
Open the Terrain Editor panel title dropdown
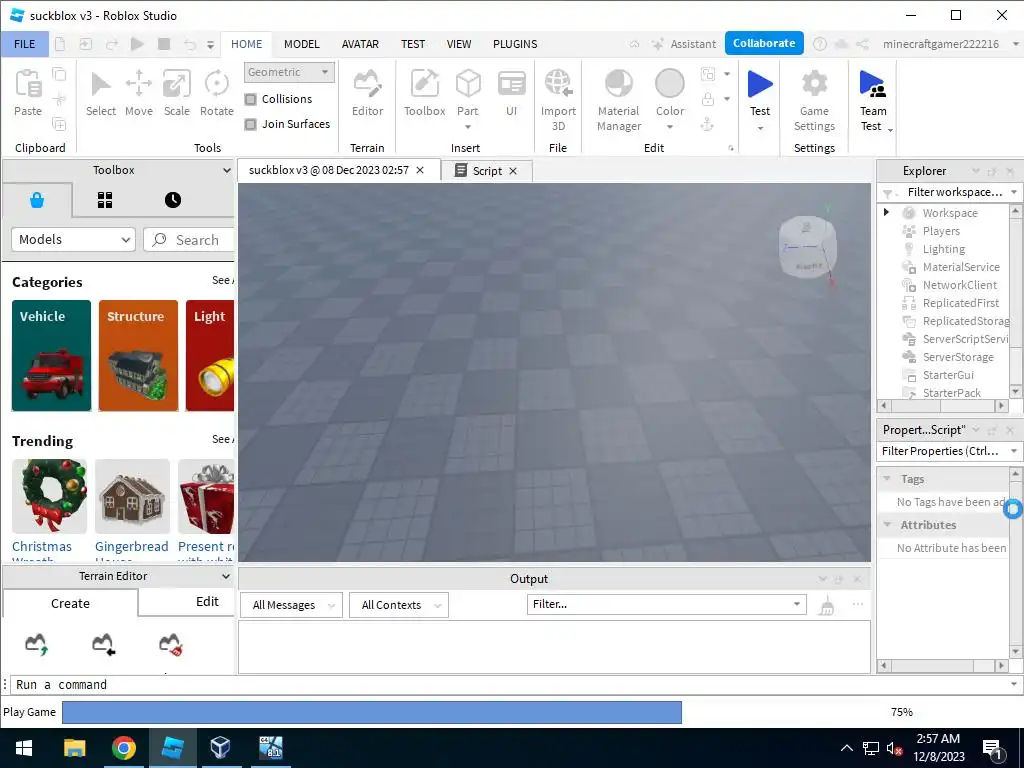[225, 577]
